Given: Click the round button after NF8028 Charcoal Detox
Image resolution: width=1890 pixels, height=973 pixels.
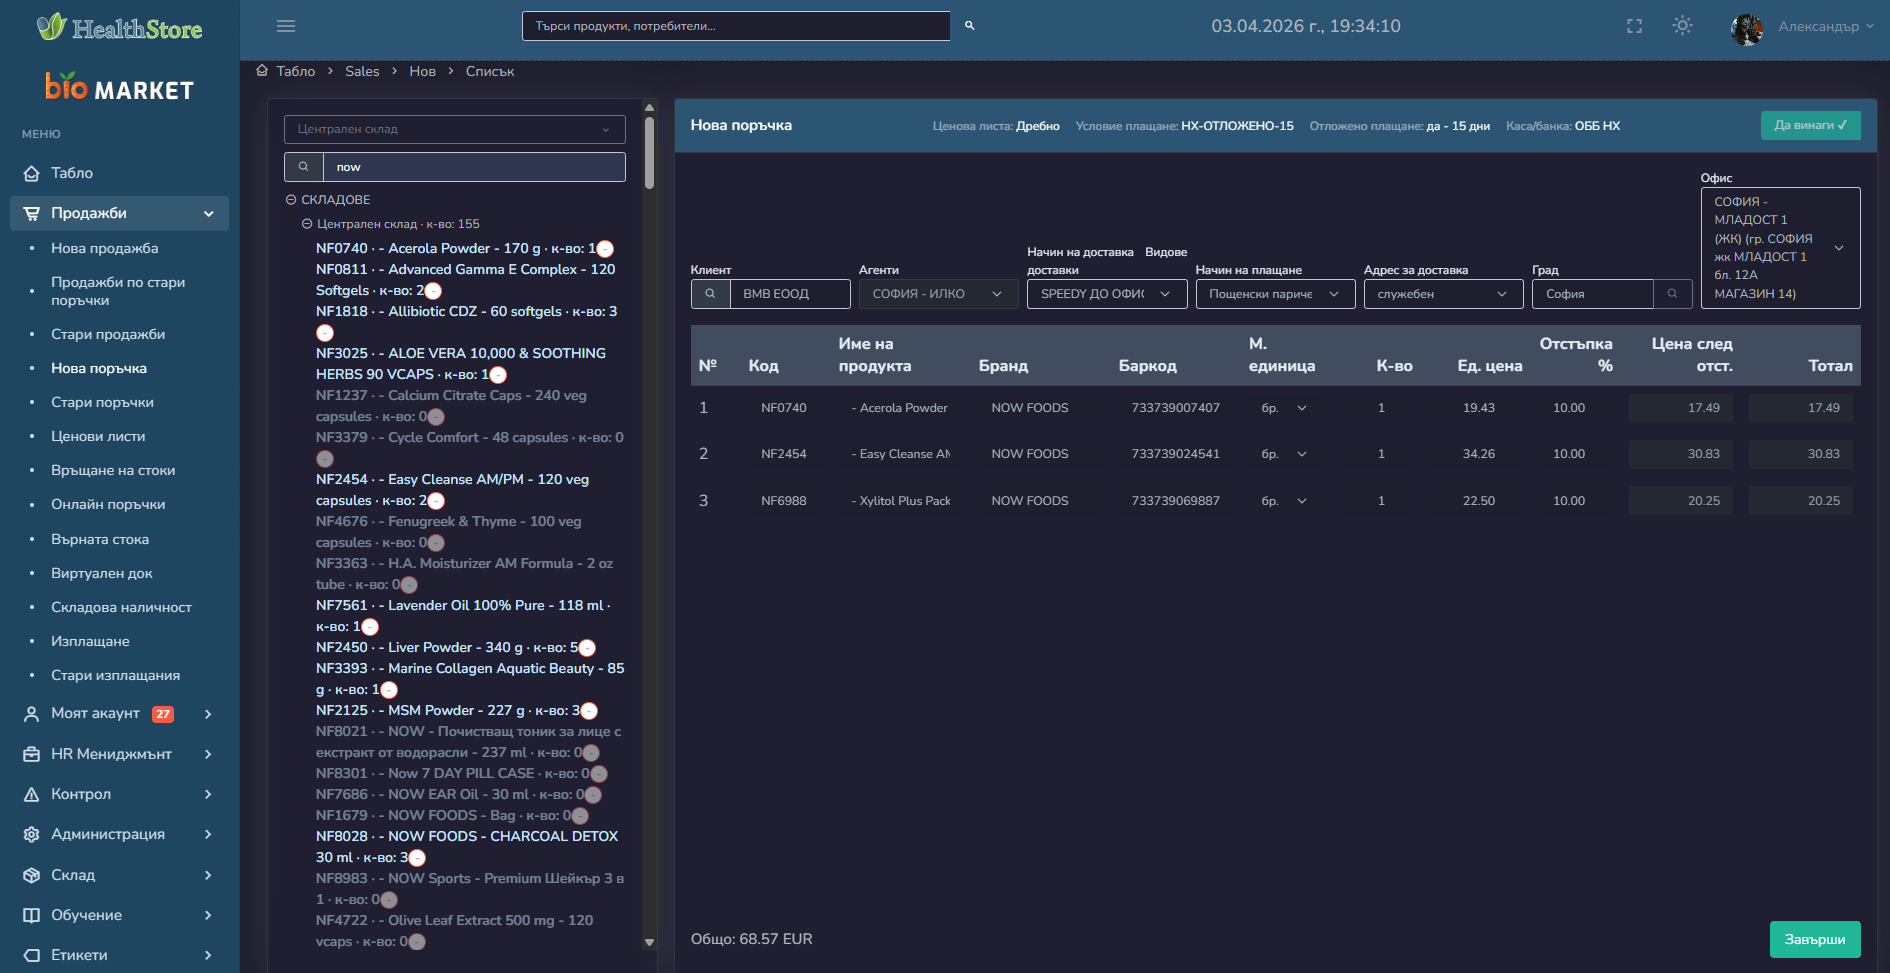Looking at the screenshot, I should 417,858.
